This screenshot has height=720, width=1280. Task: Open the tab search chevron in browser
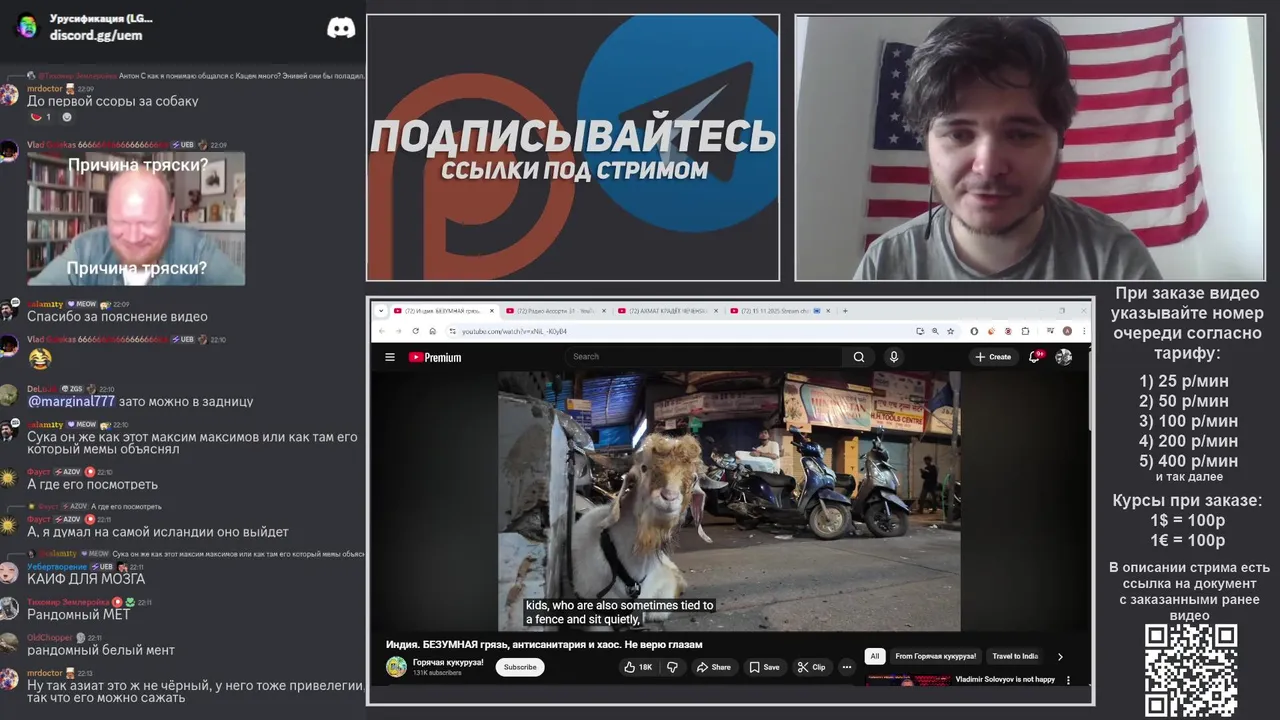(x=381, y=311)
